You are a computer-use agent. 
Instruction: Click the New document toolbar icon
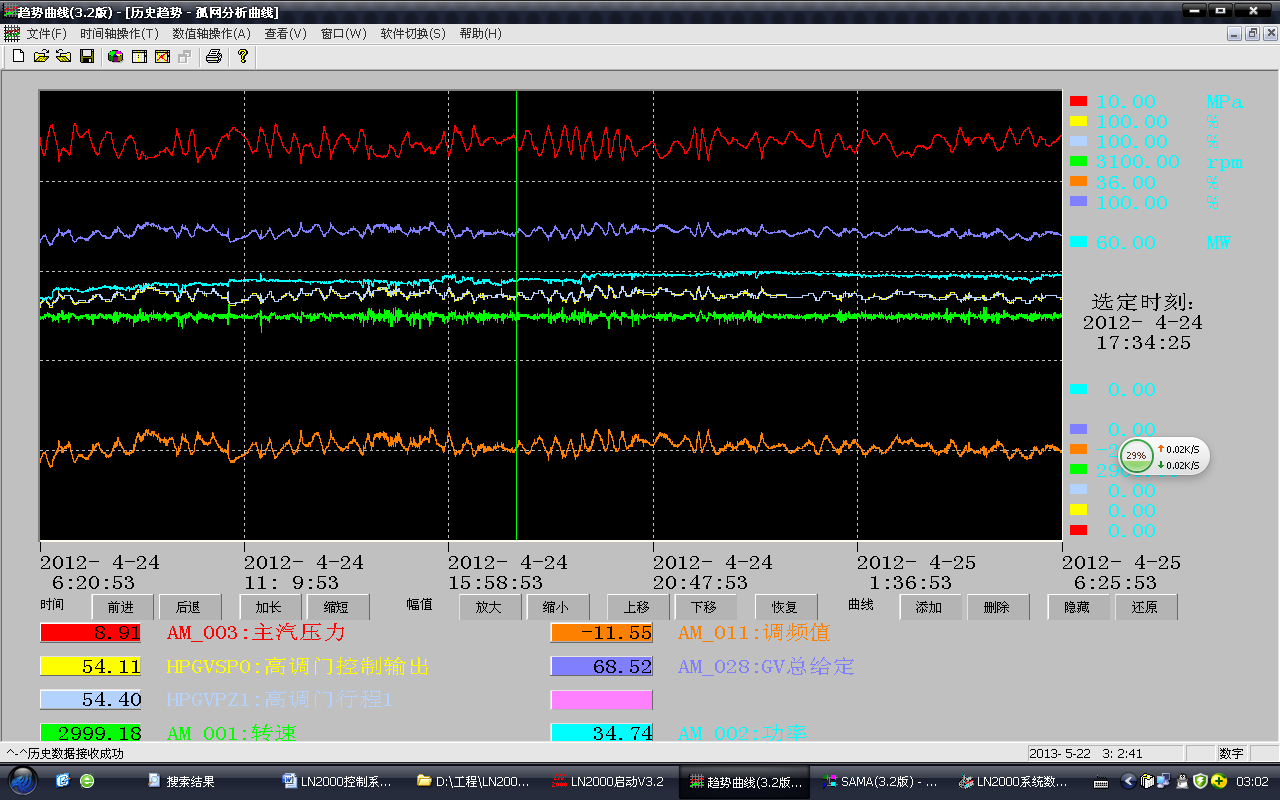(18, 56)
